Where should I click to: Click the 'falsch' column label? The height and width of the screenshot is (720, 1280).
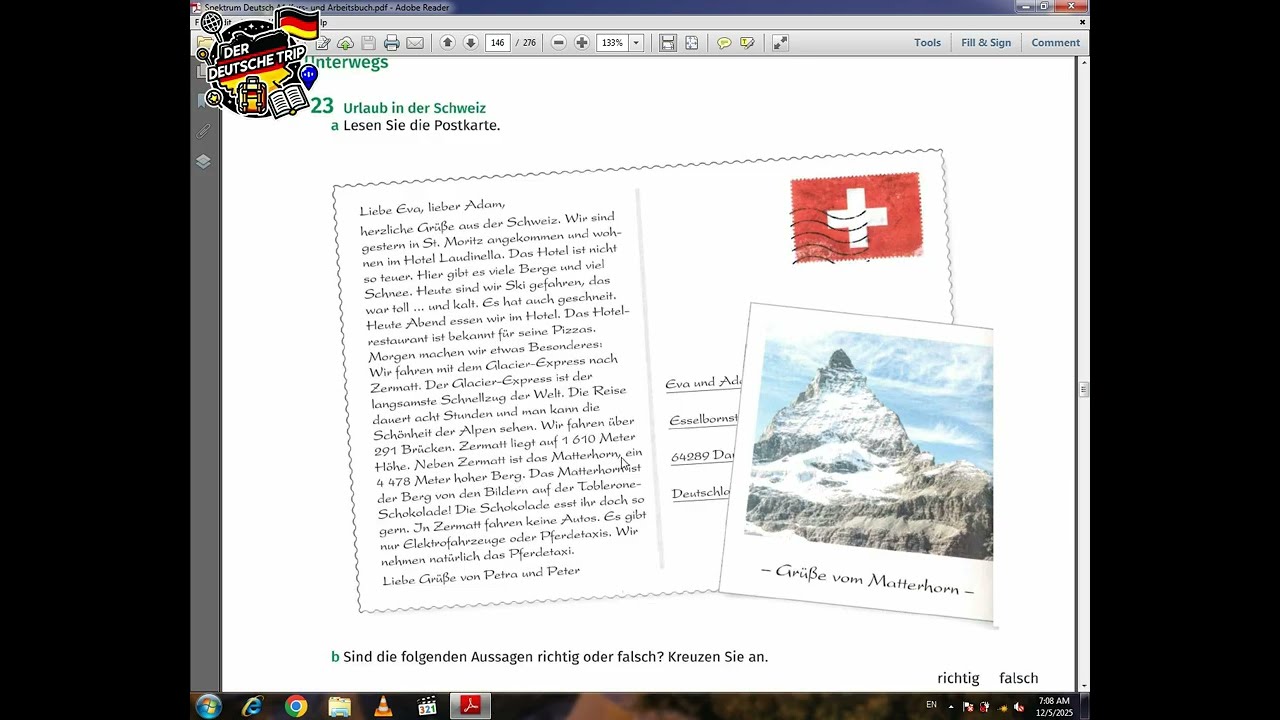tap(1019, 678)
